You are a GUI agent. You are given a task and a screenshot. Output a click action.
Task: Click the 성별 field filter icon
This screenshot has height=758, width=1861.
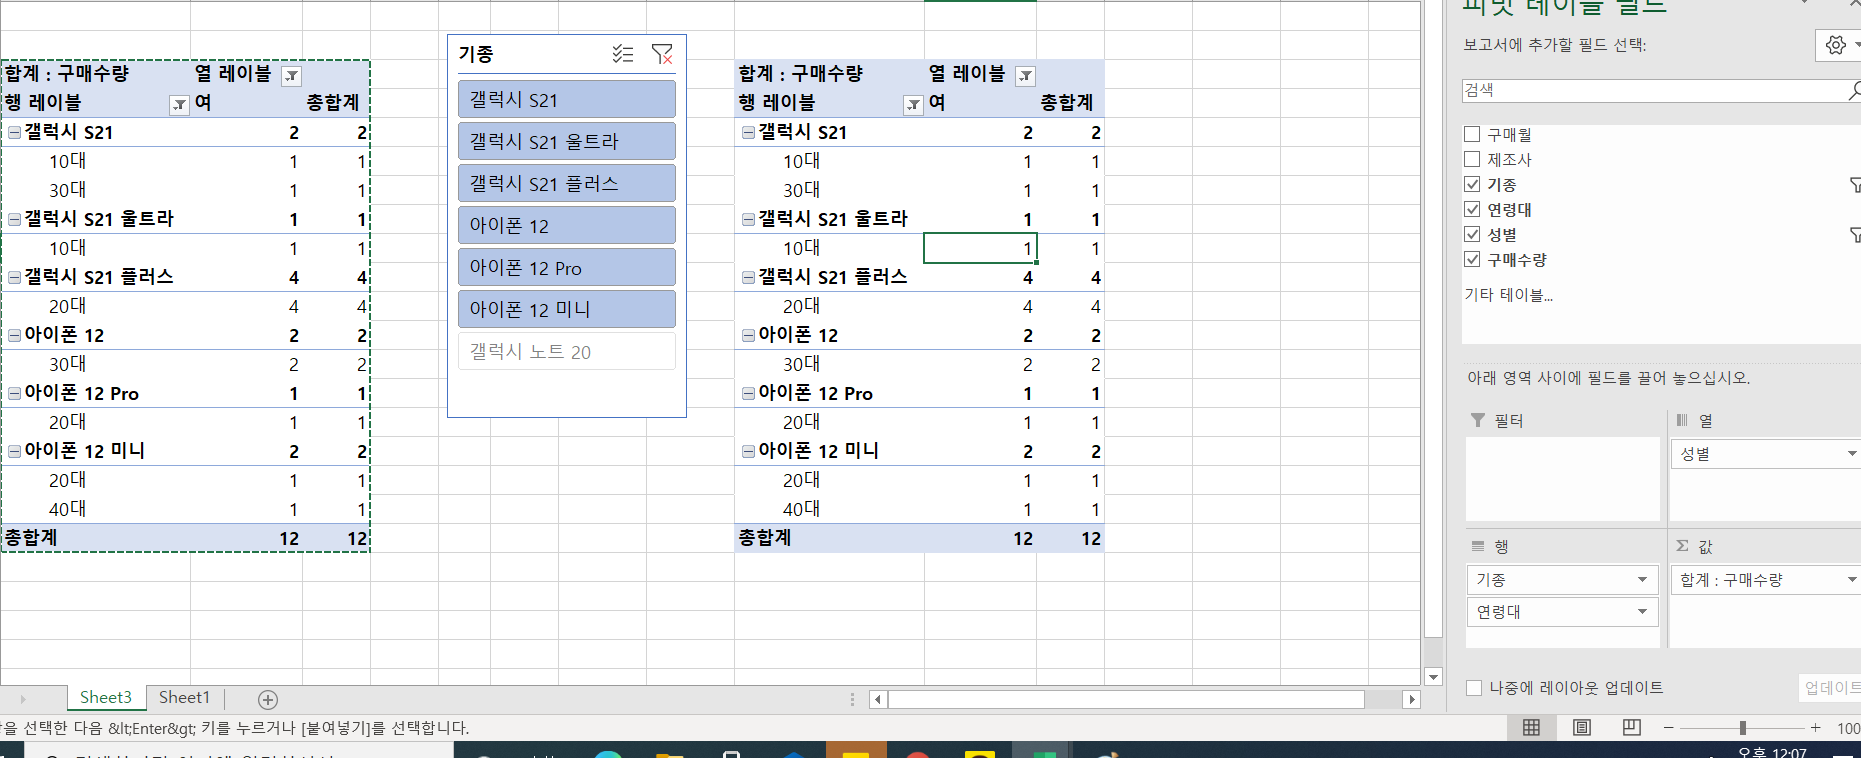click(x=1855, y=235)
